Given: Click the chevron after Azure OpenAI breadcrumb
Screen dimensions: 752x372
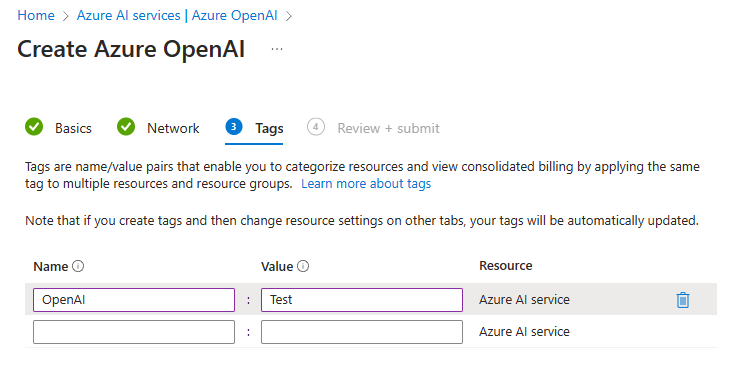Looking at the screenshot, I should pos(288,16).
